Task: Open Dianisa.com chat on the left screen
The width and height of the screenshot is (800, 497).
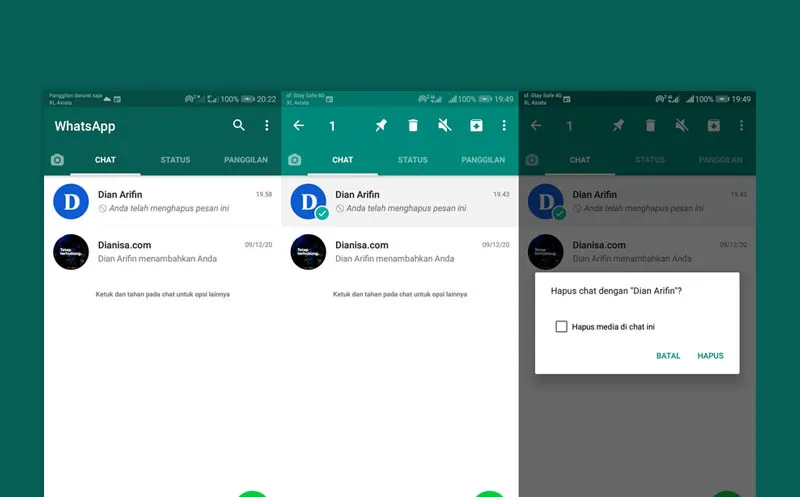Action: [x=160, y=251]
